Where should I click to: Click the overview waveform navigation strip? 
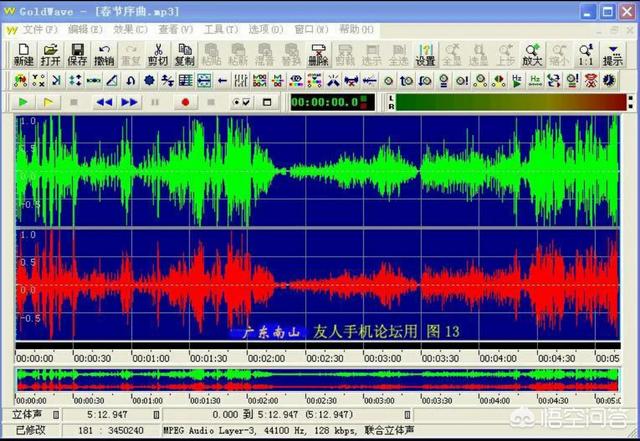click(x=318, y=380)
